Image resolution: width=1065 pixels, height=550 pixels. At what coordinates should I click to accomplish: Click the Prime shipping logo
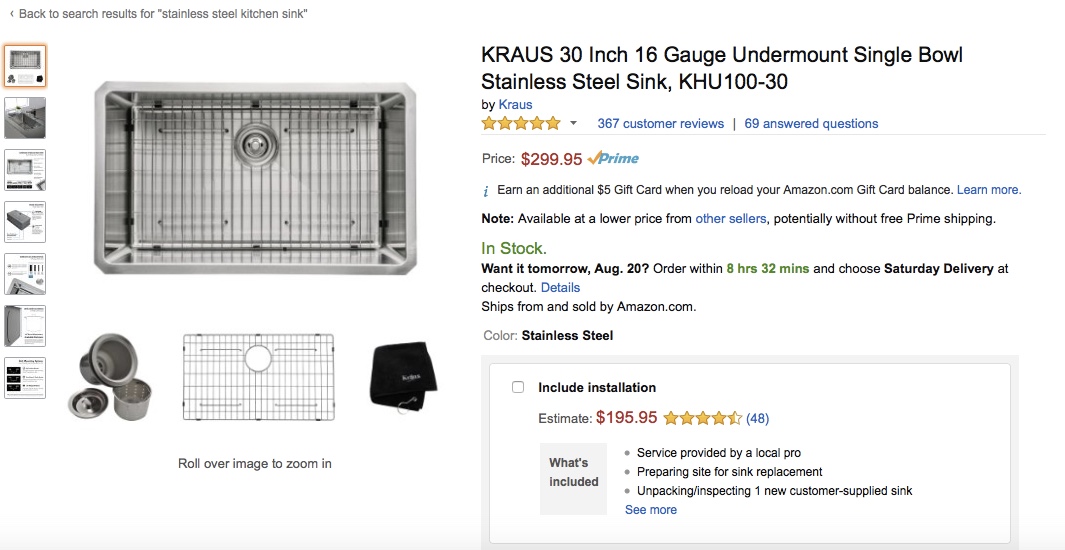coord(613,158)
